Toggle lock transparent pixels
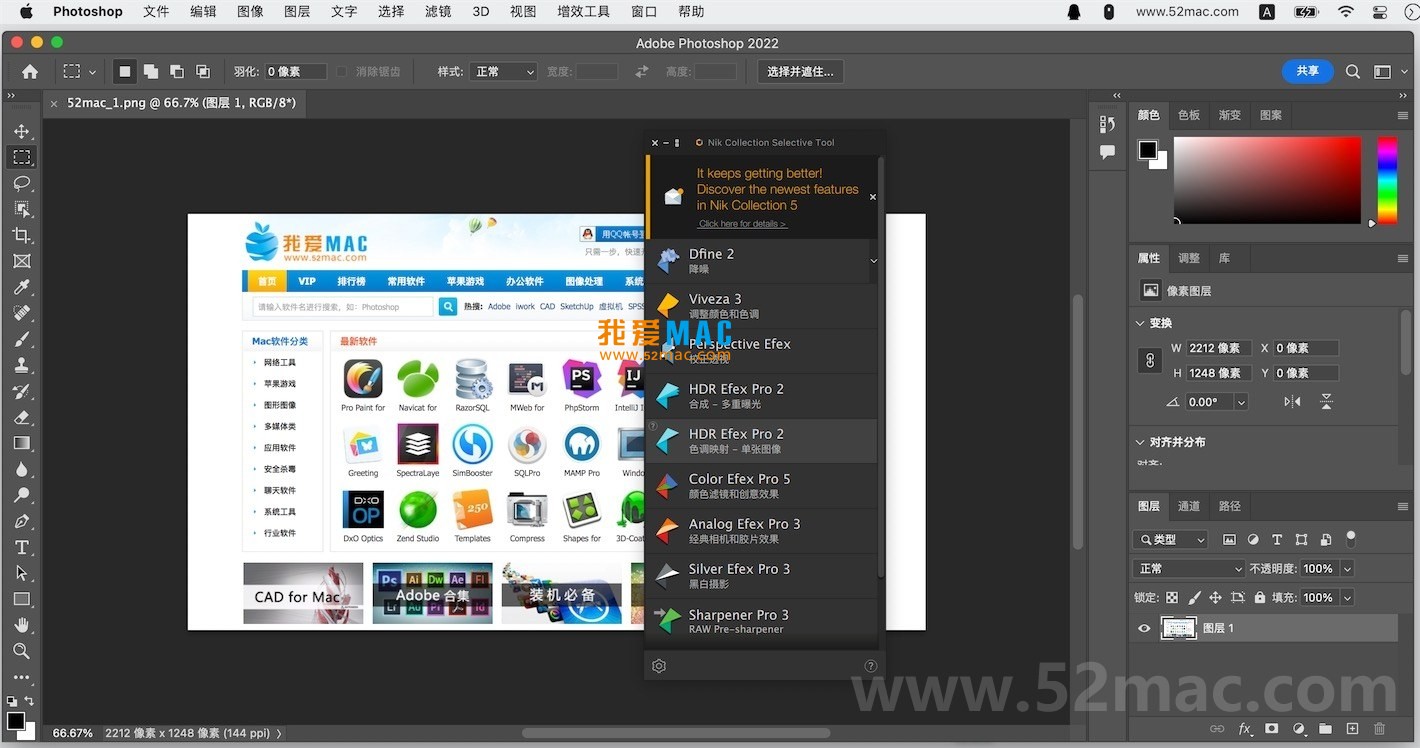 pos(1172,598)
